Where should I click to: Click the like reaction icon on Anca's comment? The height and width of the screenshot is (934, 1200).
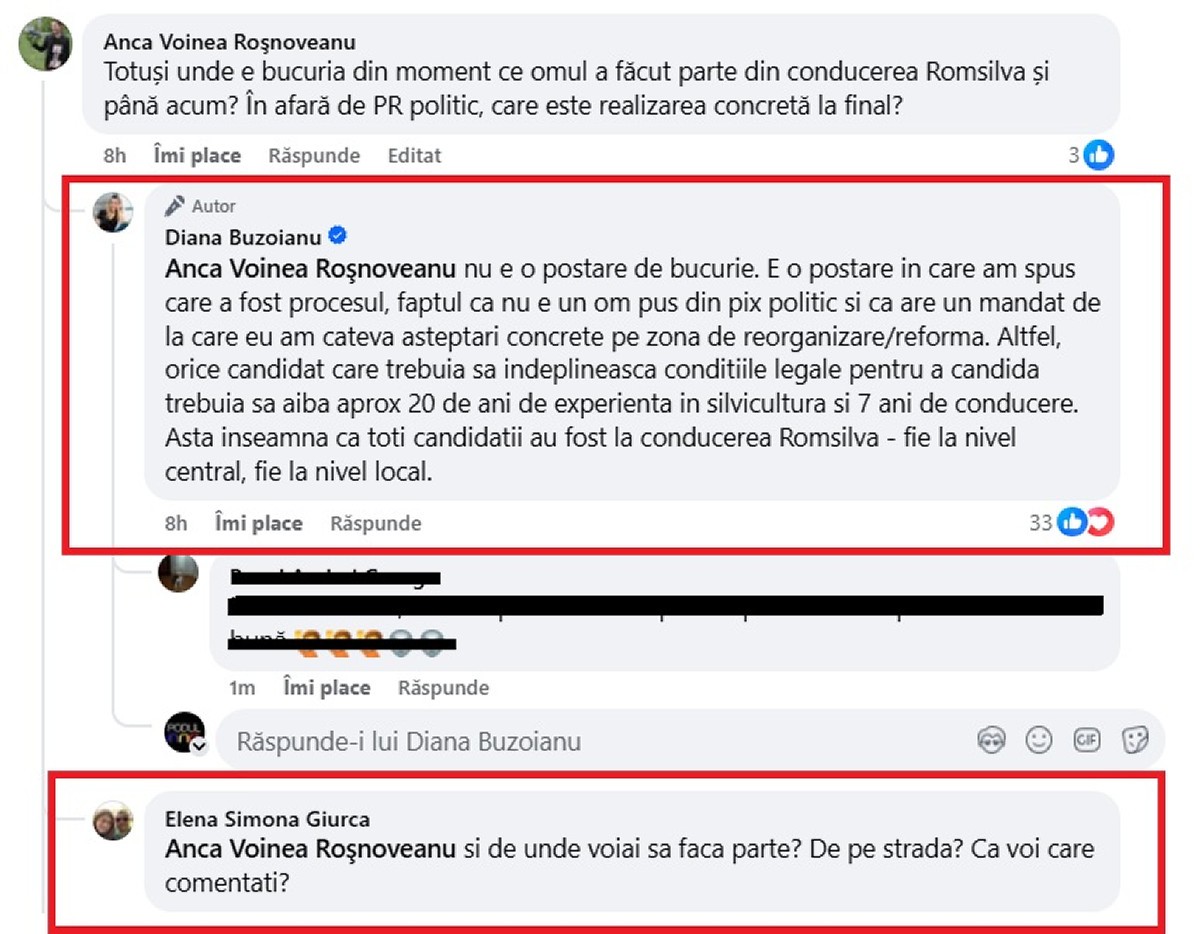[1098, 155]
